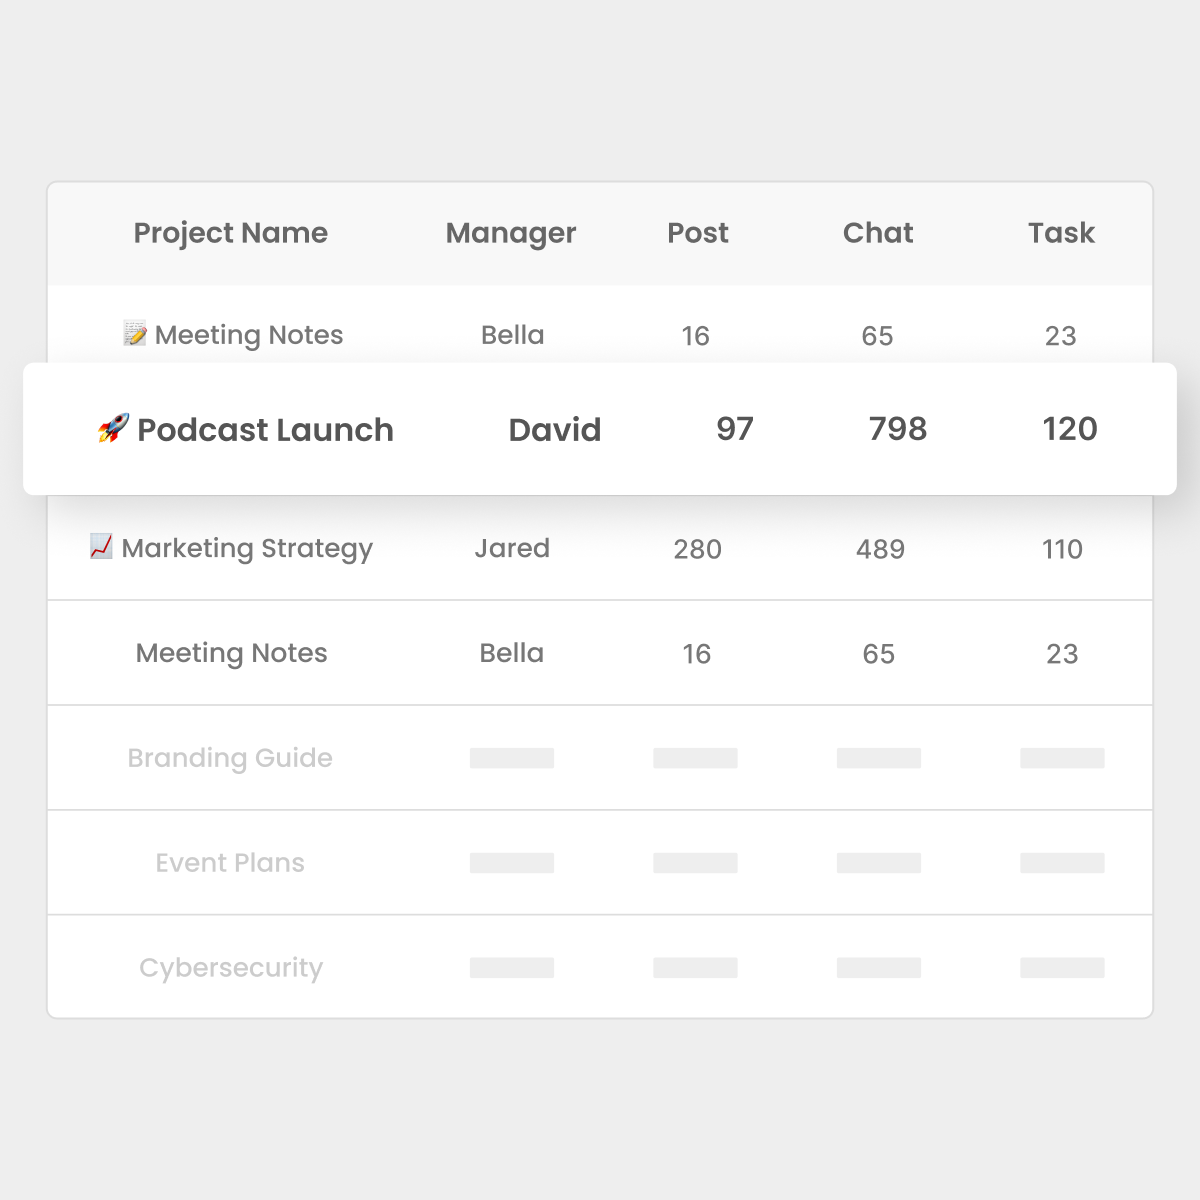Click the rocket icon next to Podcast Launch
This screenshot has height=1200, width=1200.
click(x=113, y=429)
